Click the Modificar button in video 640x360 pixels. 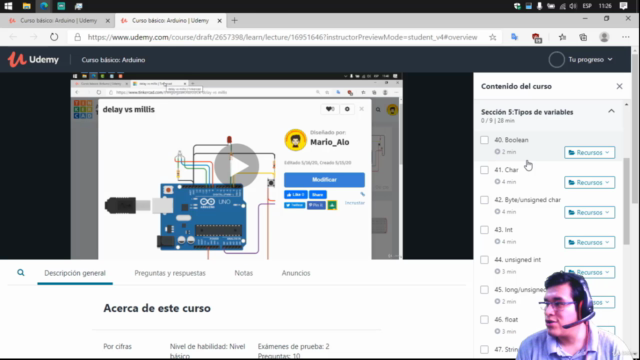(324, 180)
